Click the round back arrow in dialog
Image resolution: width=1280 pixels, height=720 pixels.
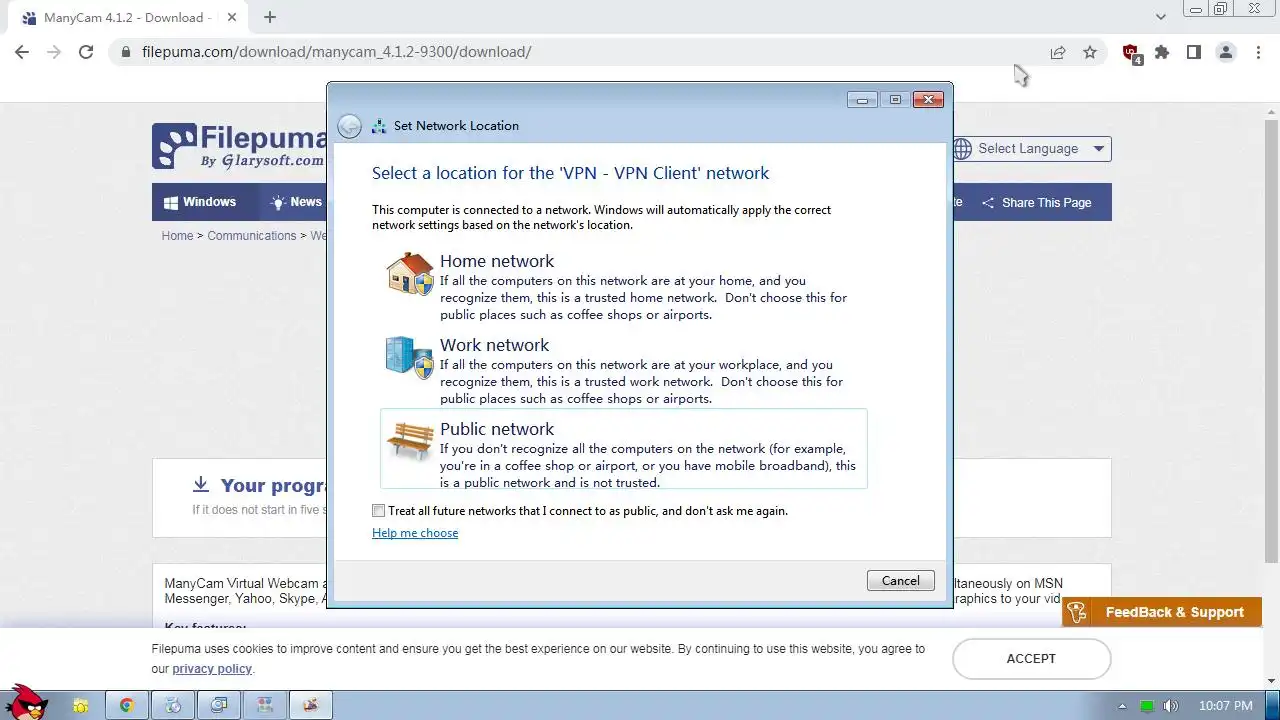(x=349, y=126)
